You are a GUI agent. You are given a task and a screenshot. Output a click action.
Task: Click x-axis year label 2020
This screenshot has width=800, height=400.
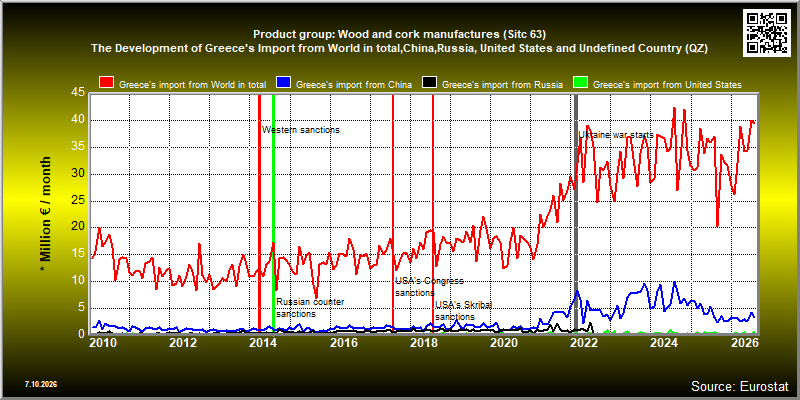click(x=505, y=342)
